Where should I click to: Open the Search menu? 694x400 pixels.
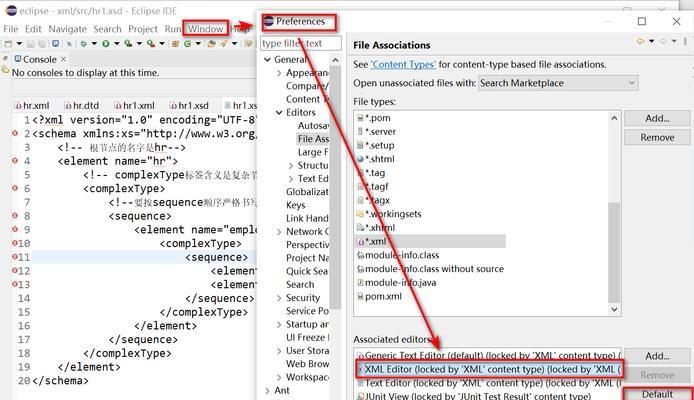pos(107,29)
